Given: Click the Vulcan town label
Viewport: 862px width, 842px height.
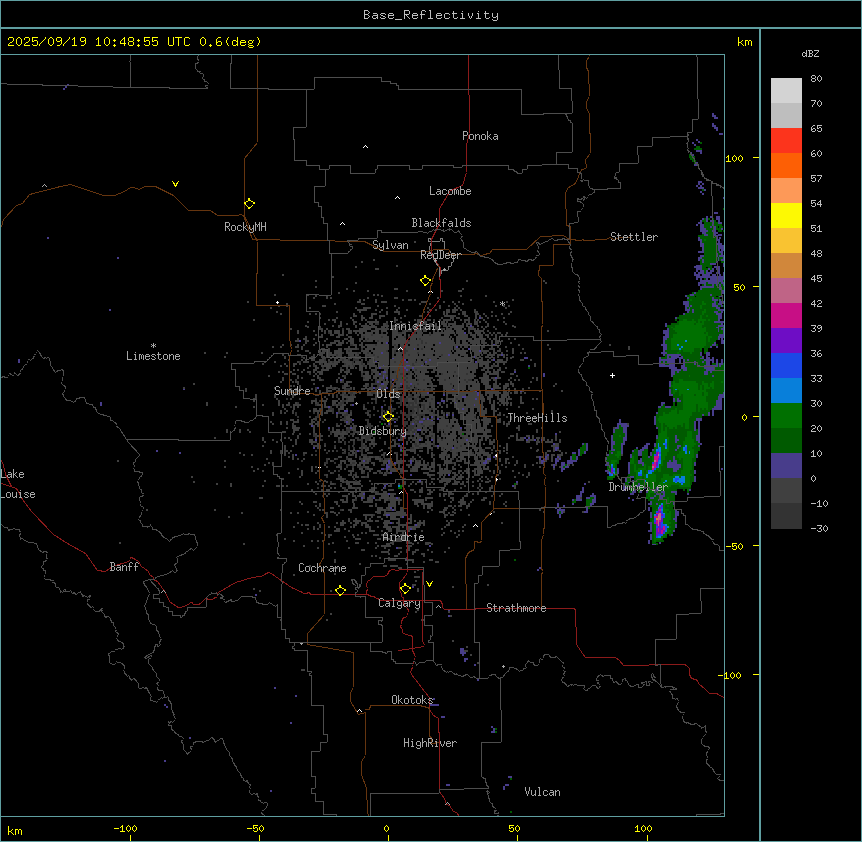Looking at the screenshot, I should (542, 792).
